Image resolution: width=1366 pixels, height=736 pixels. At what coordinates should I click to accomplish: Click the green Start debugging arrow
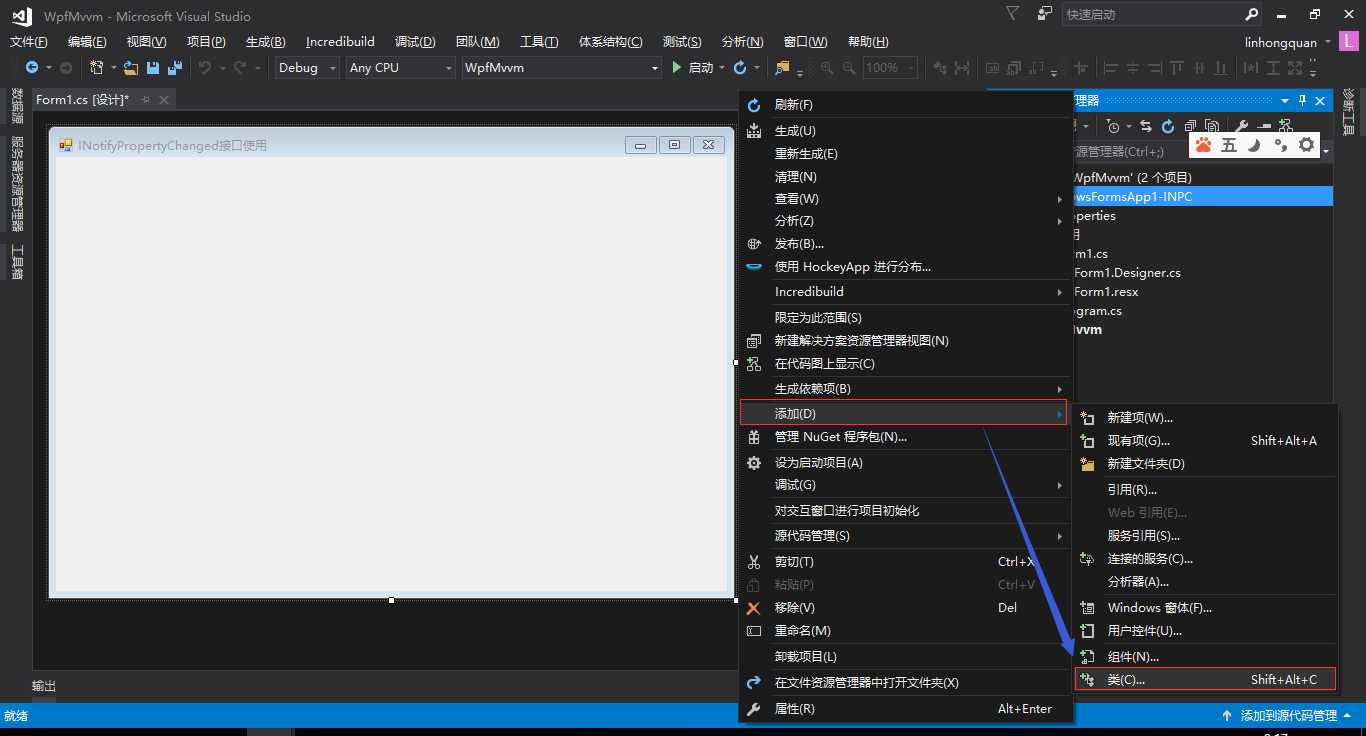[677, 67]
